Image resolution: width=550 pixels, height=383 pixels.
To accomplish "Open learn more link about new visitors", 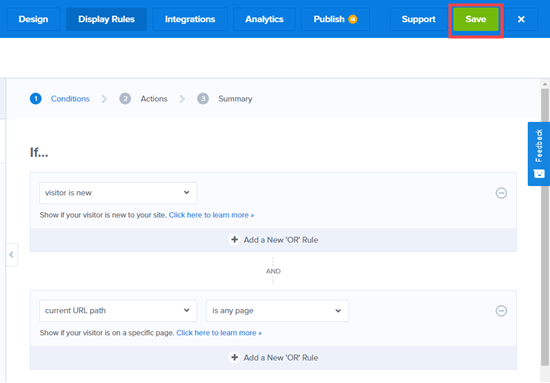I will [212, 215].
